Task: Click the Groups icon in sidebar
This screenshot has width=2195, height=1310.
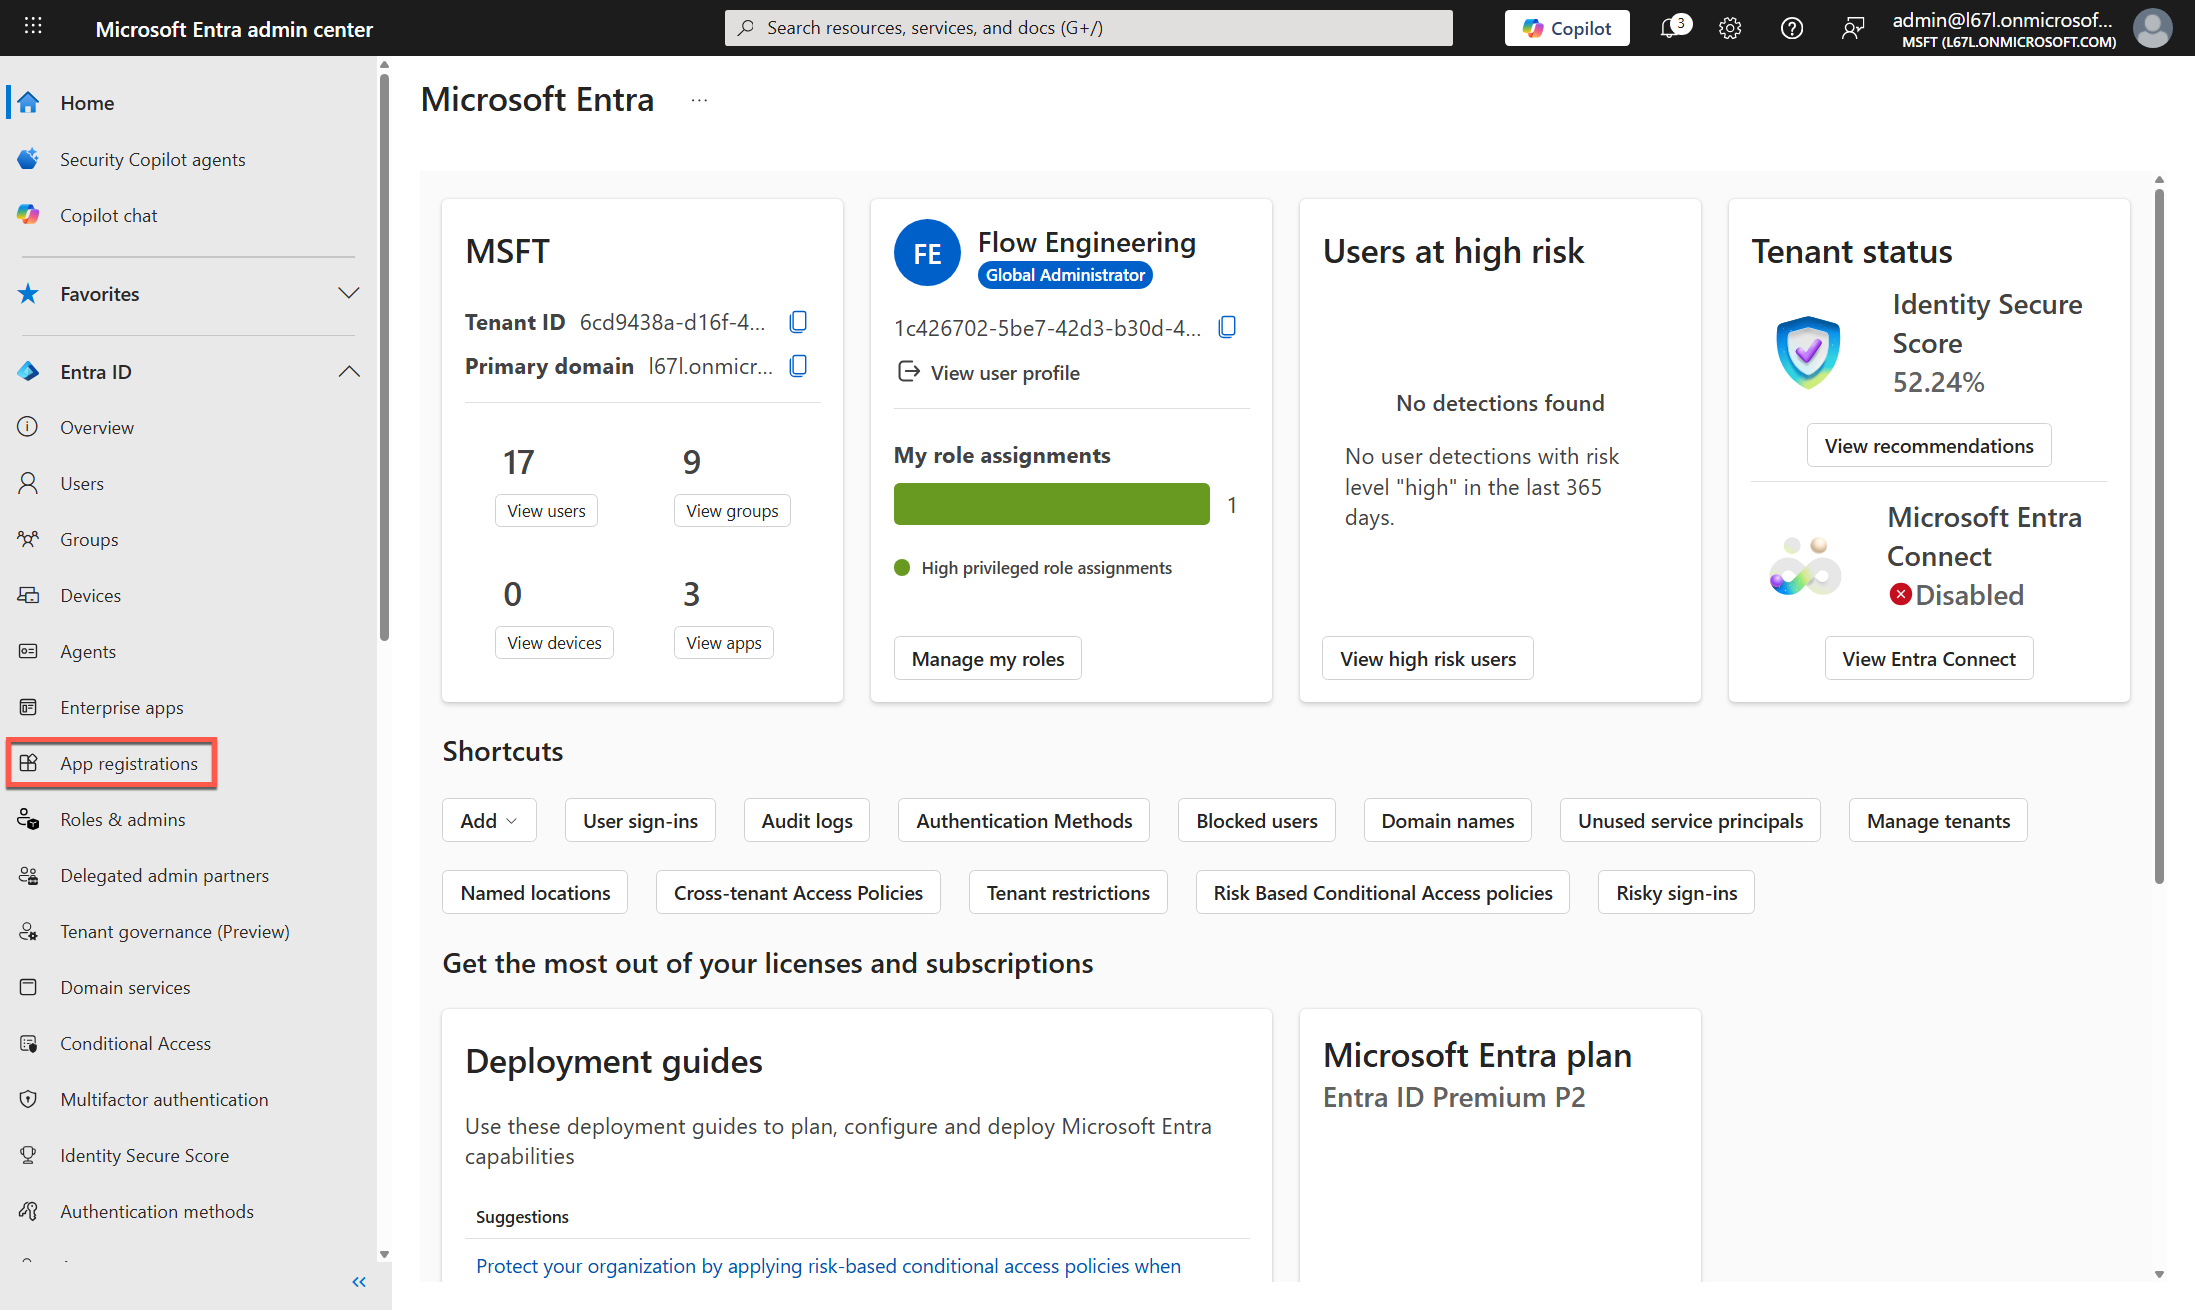Action: pos(28,539)
